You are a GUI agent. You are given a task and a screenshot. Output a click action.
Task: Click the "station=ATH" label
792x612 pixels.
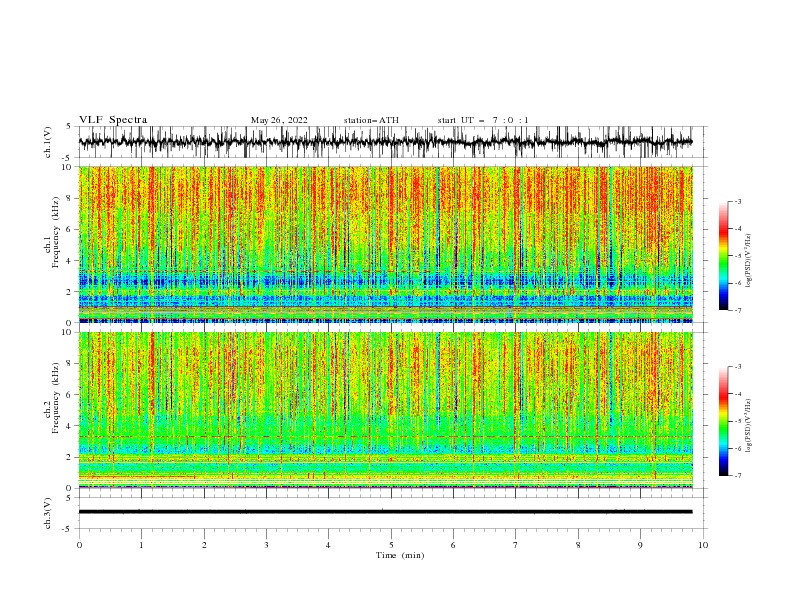[x=371, y=120]
